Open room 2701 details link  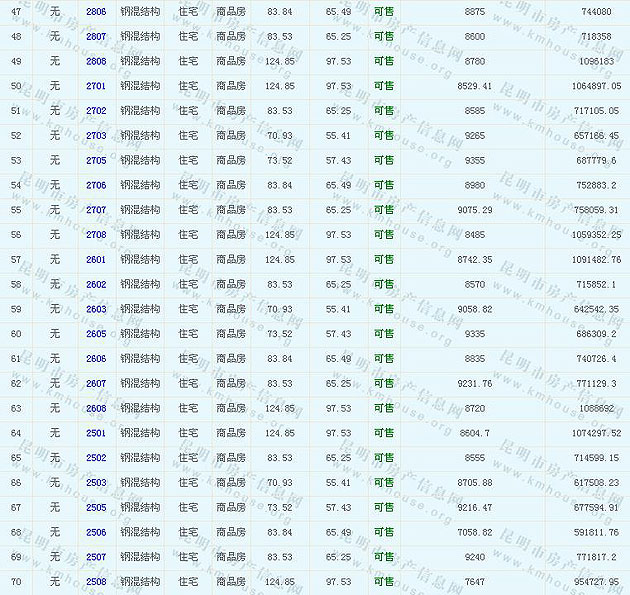pyautogui.click(x=96, y=86)
